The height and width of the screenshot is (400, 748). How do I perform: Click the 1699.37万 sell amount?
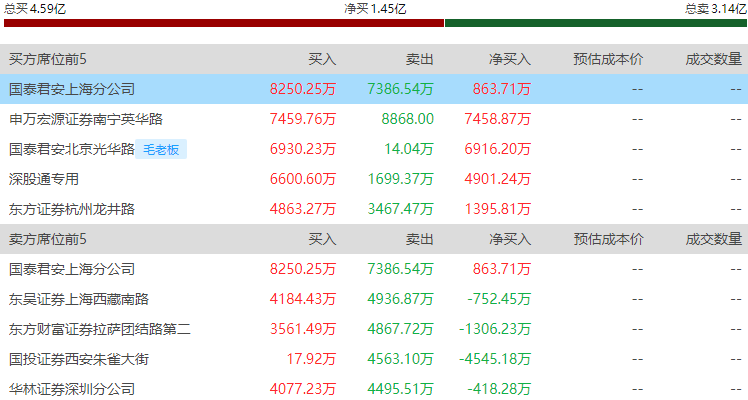tap(400, 179)
